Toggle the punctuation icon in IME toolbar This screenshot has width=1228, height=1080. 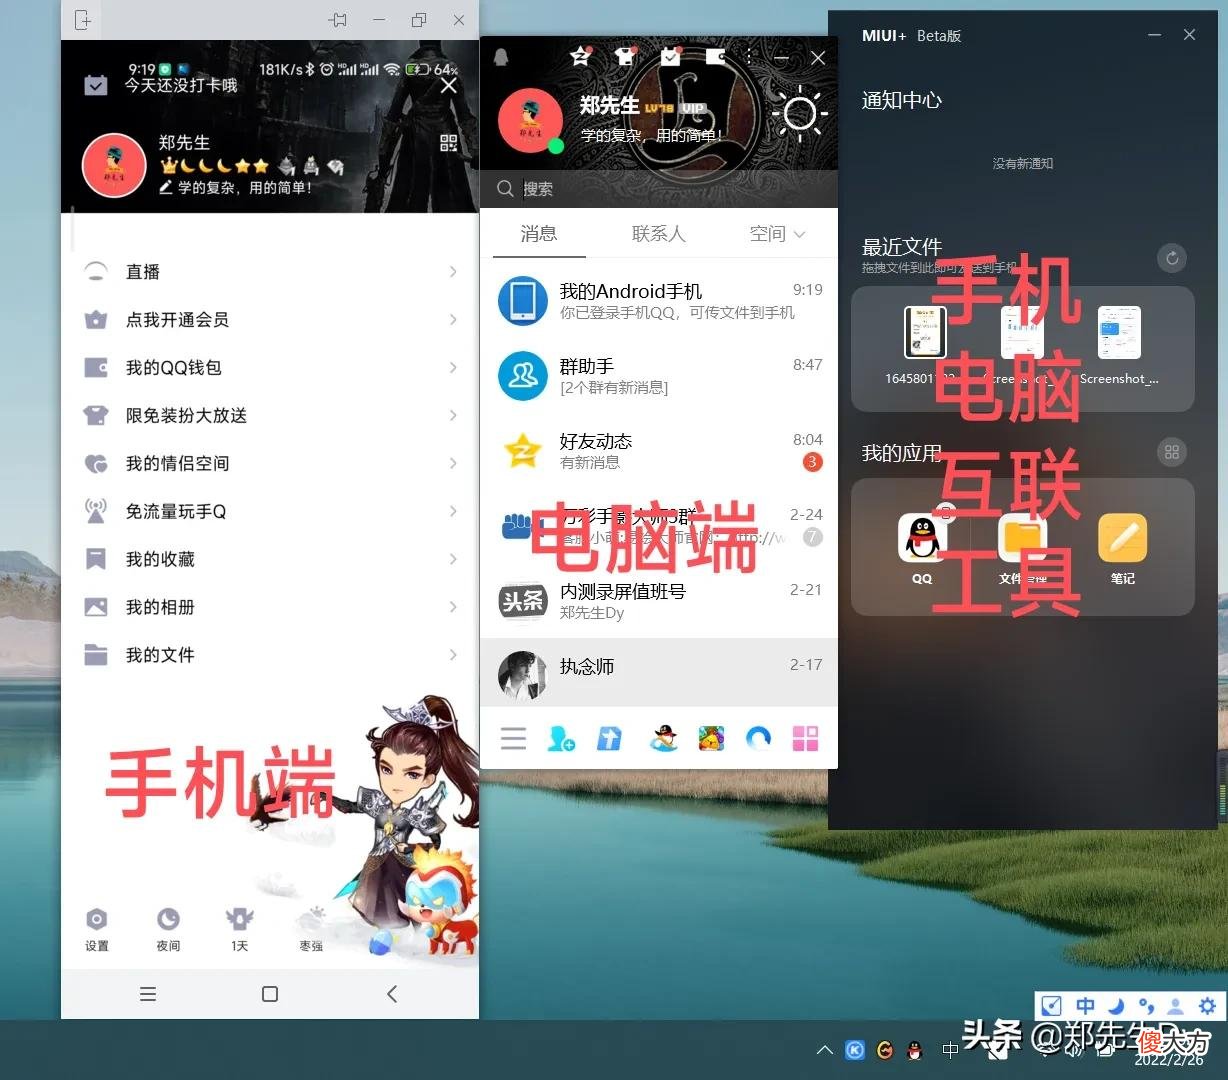click(x=1146, y=1006)
